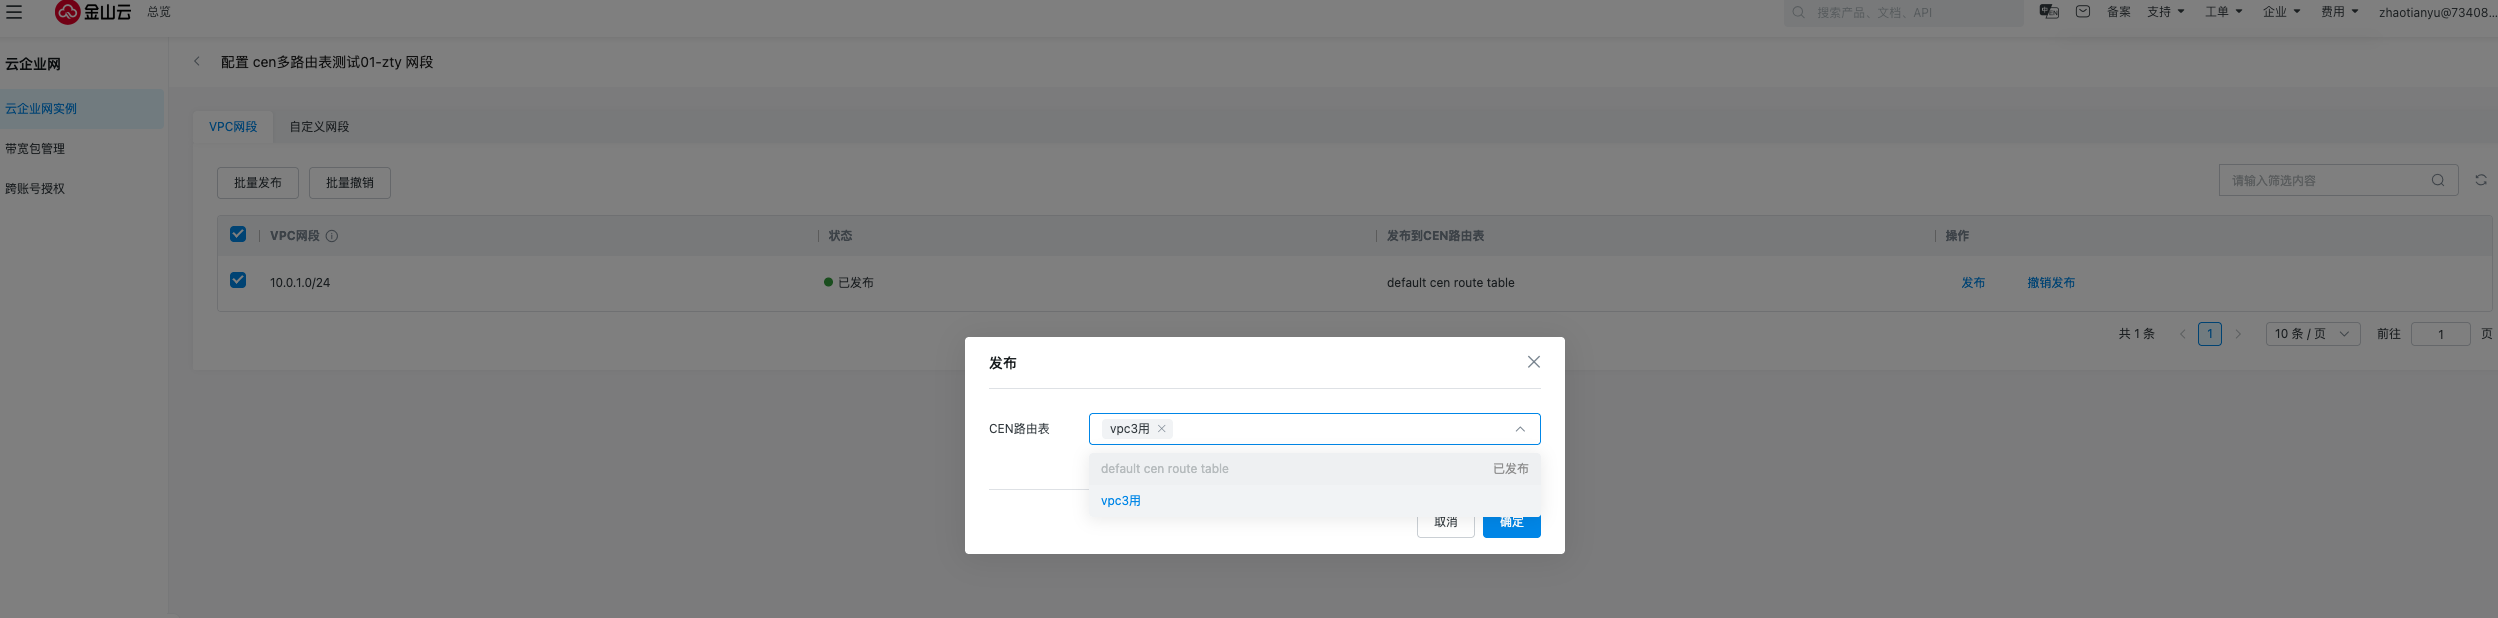Close the 发布 dialog with X

click(x=1533, y=362)
